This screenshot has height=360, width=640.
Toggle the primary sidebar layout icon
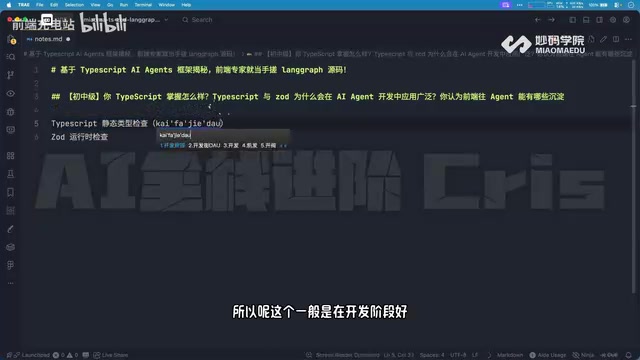pyautogui.click(x=573, y=20)
